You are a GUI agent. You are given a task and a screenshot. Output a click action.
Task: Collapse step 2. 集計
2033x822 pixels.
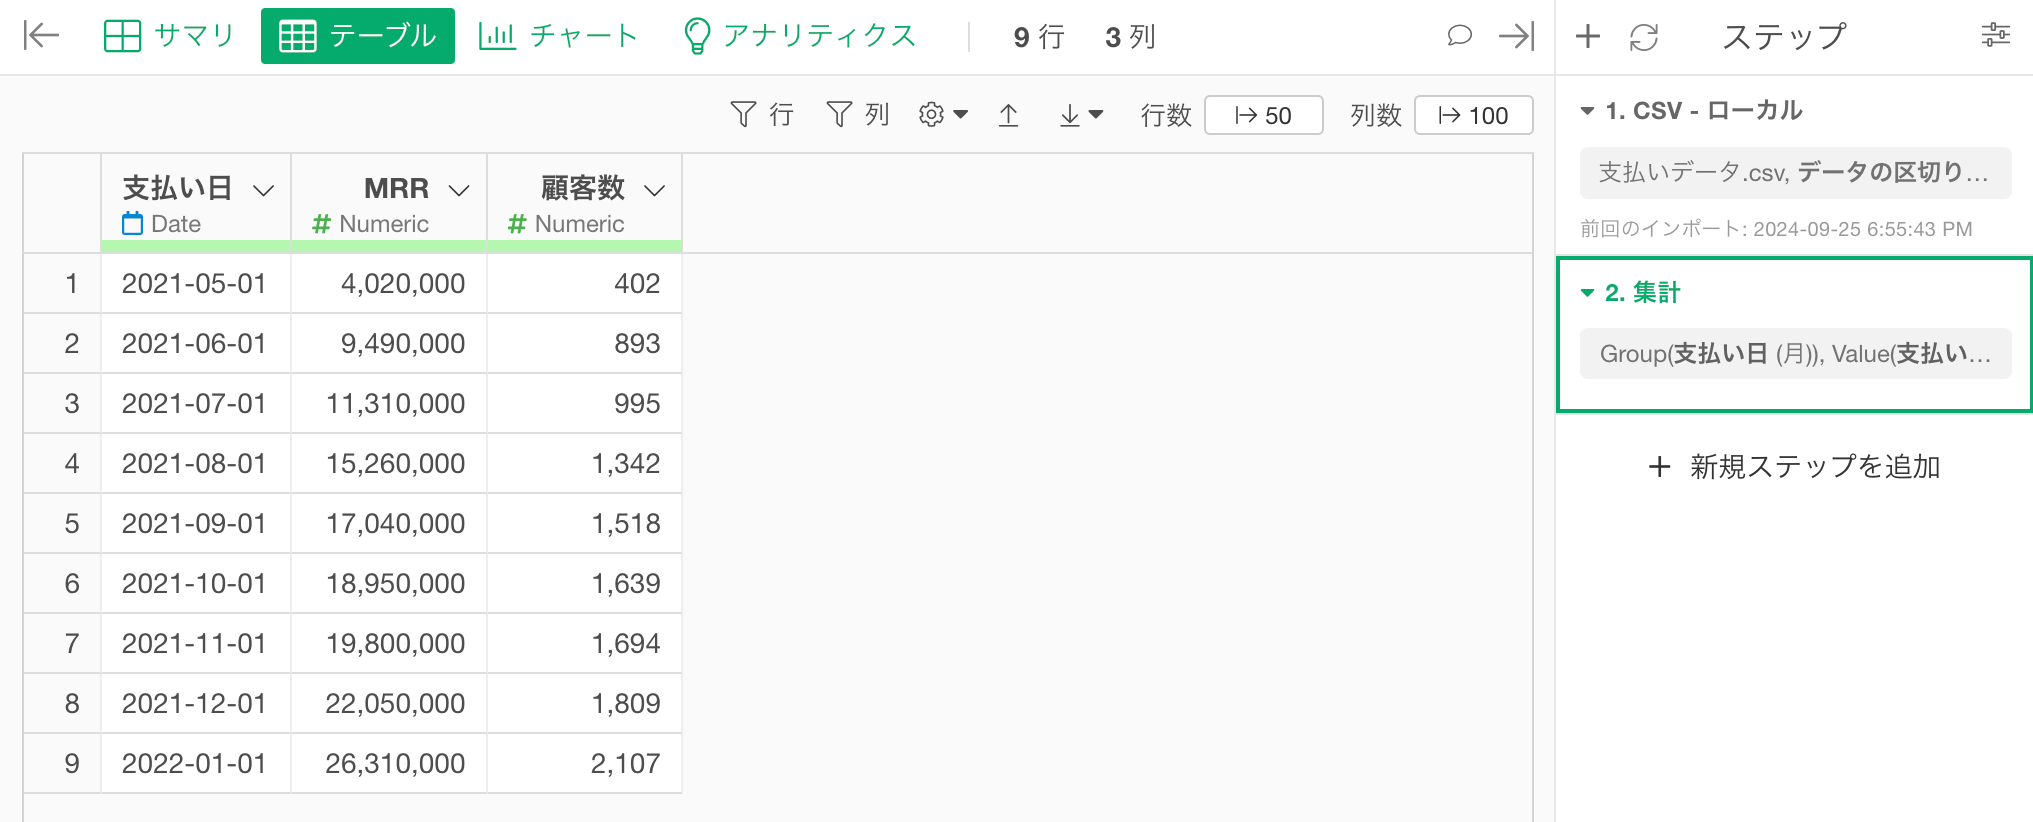[1587, 293]
